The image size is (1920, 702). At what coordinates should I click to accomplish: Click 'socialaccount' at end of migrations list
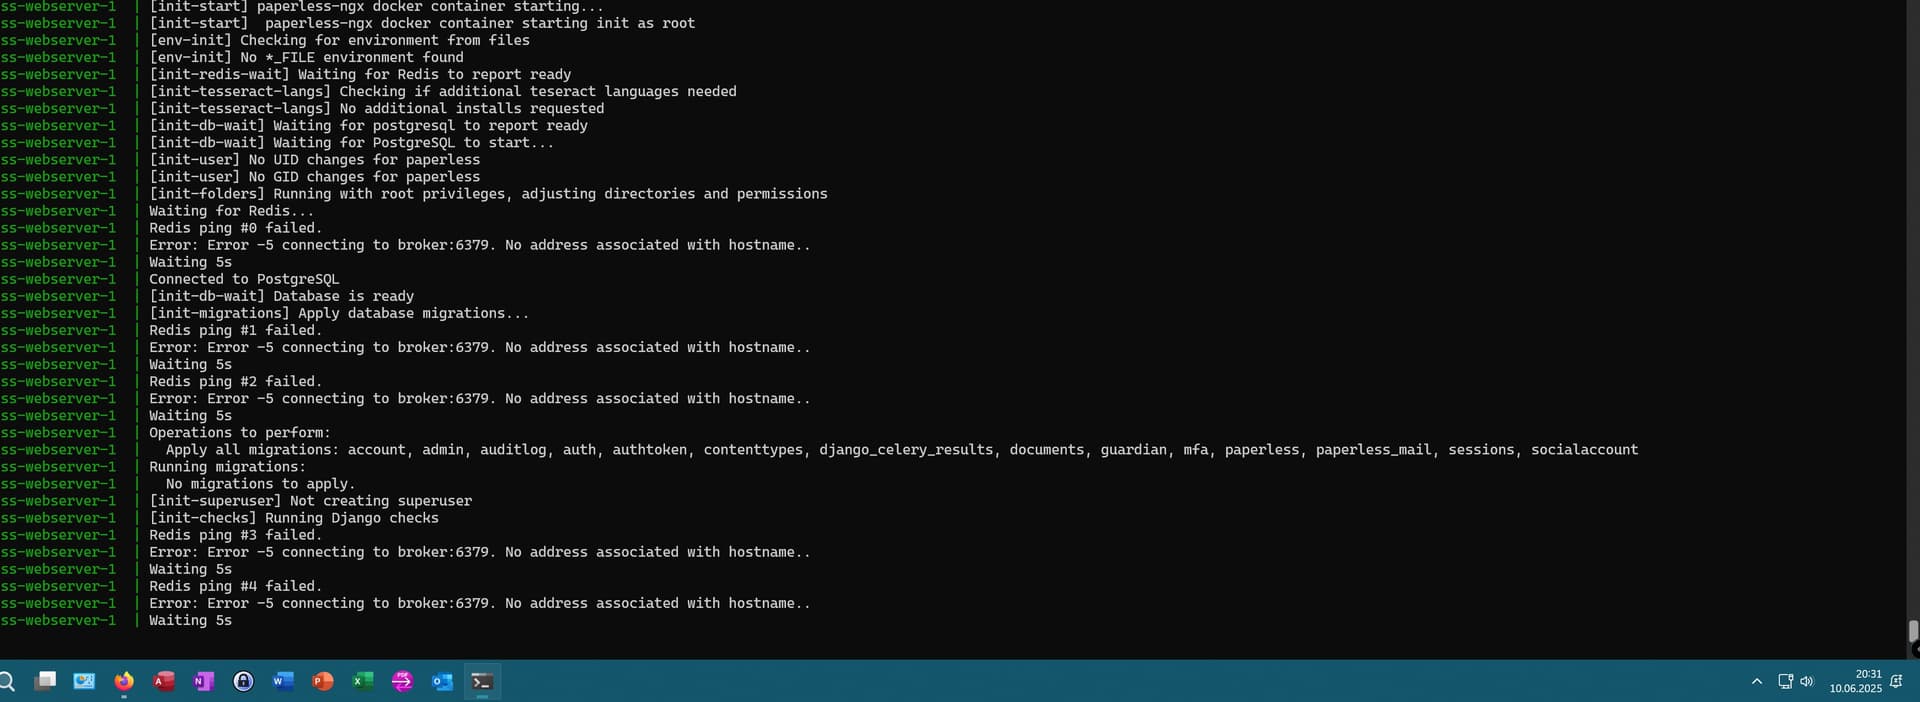click(x=1585, y=450)
